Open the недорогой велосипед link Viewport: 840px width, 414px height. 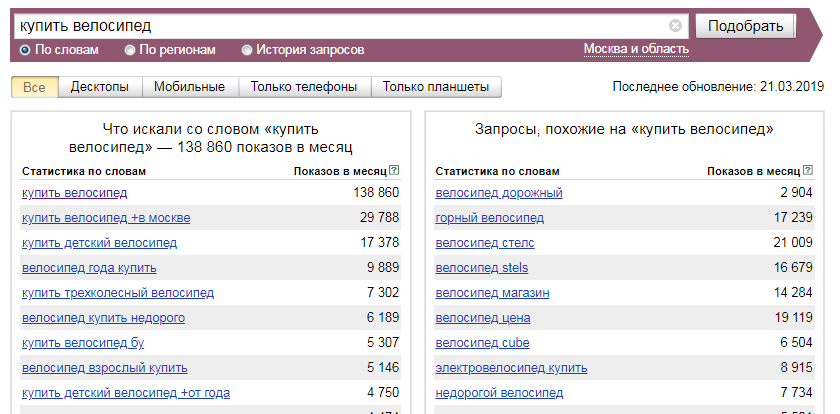click(499, 393)
